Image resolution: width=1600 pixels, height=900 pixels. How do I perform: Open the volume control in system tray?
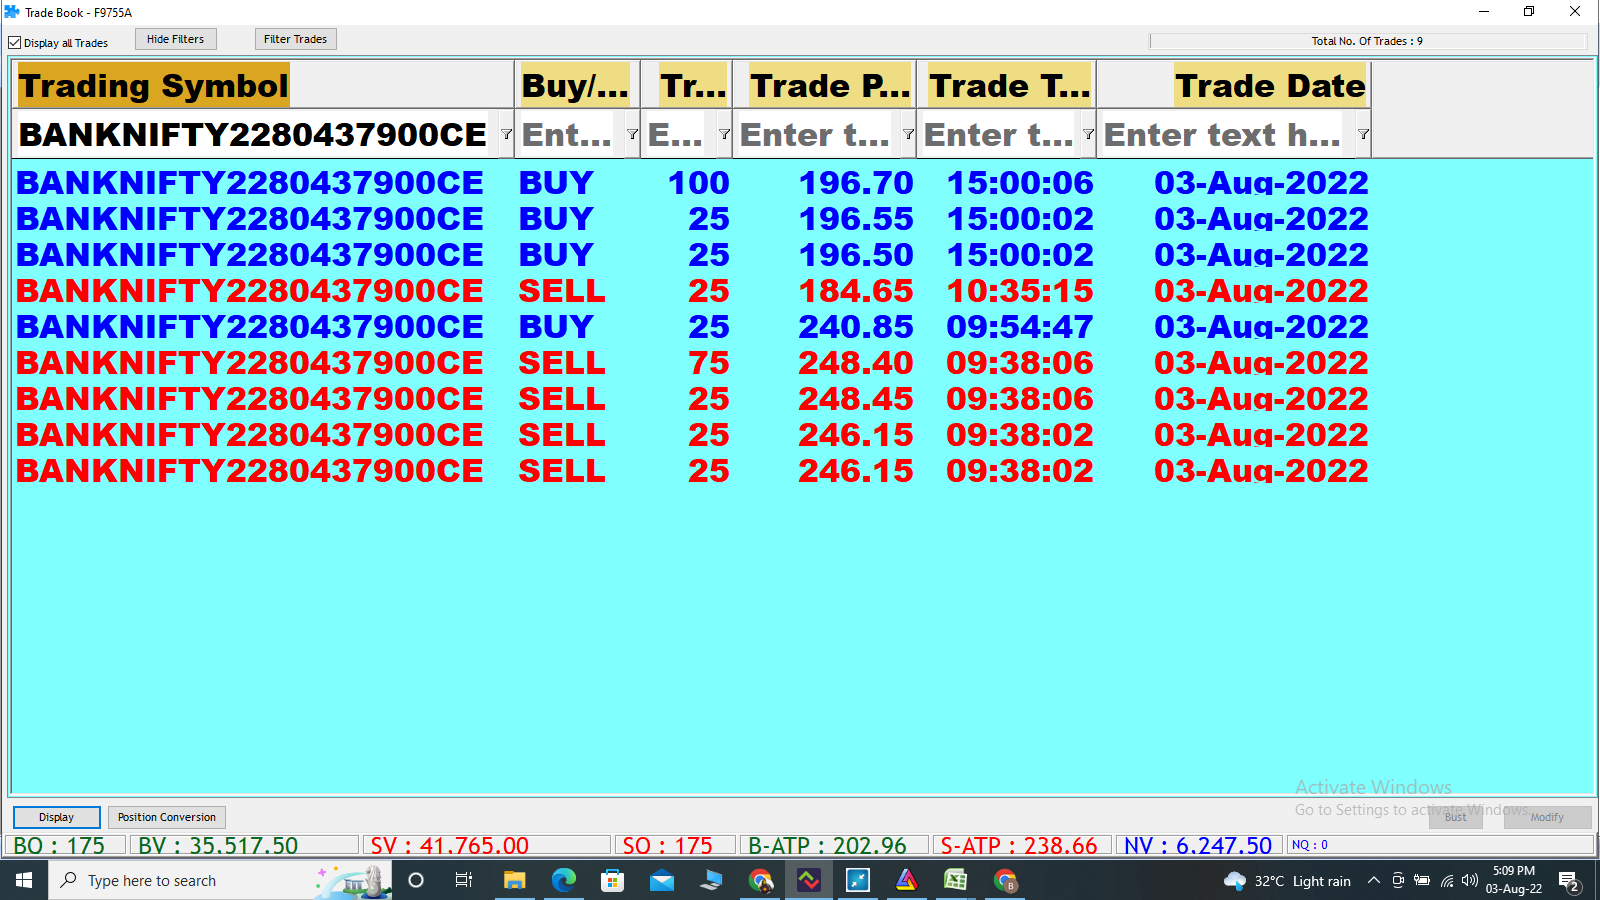coord(1469,881)
